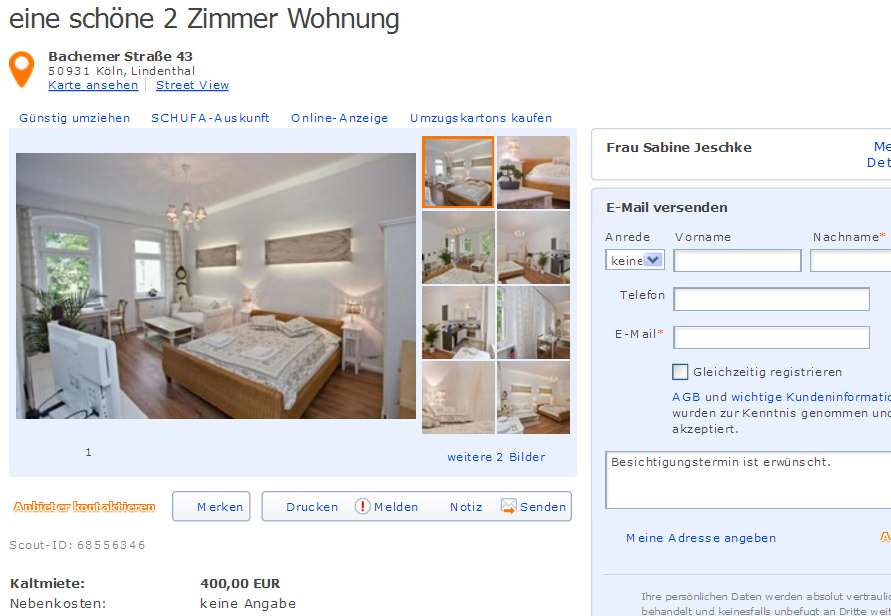This screenshot has width=891, height=616.
Task: Open thumbnail showing kitchen area
Action: point(458,322)
